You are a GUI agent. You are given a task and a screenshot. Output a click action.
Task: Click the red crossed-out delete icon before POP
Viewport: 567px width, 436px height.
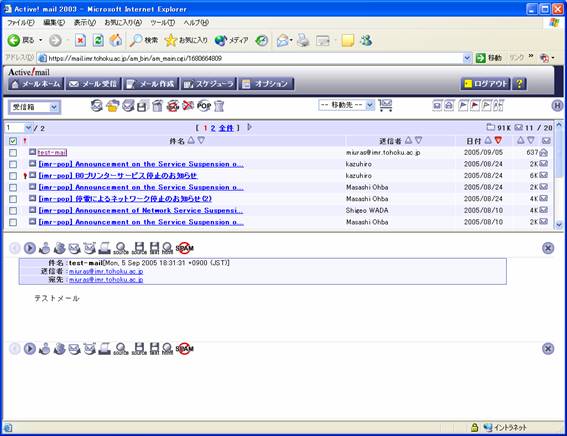[188, 106]
